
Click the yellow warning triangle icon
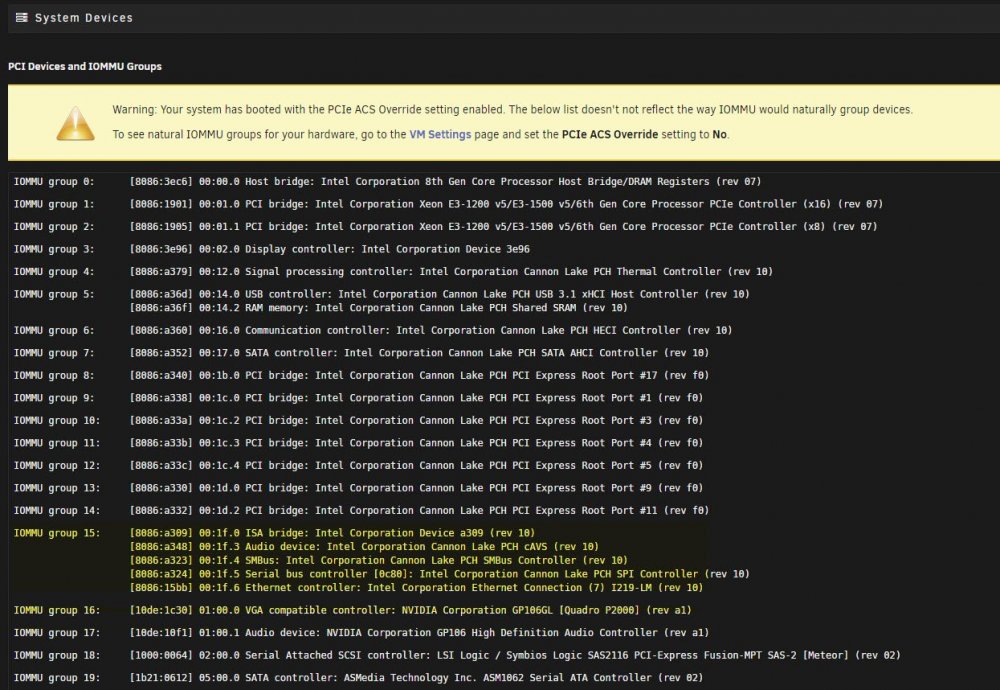pyautogui.click(x=75, y=123)
